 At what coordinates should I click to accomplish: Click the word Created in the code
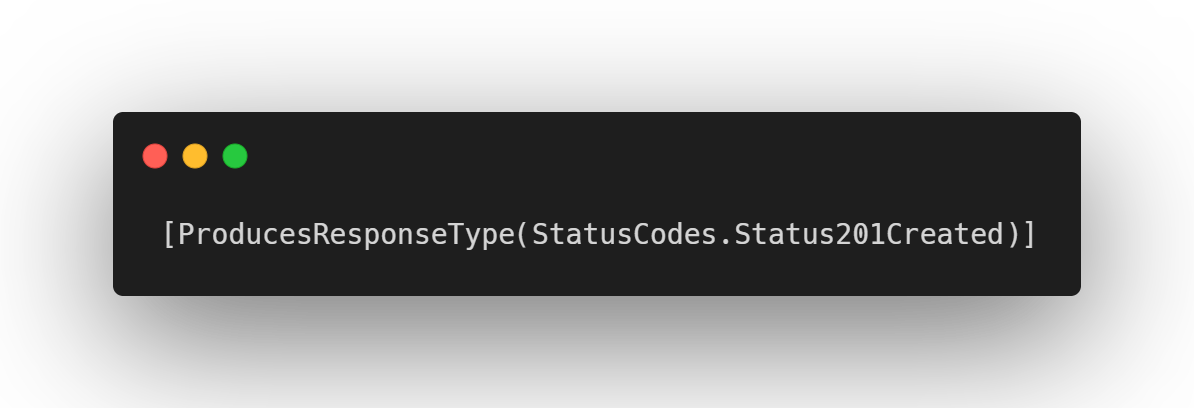(945, 234)
